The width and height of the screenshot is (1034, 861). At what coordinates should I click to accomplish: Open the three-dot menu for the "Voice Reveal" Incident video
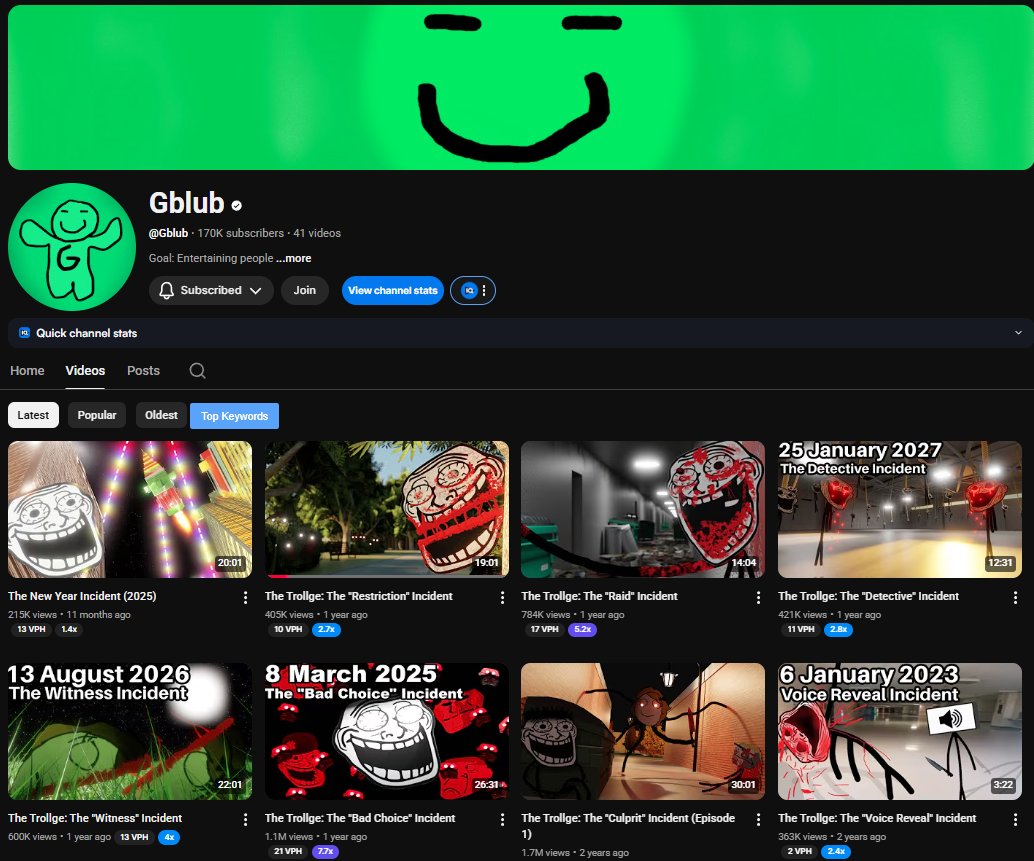coord(1015,819)
